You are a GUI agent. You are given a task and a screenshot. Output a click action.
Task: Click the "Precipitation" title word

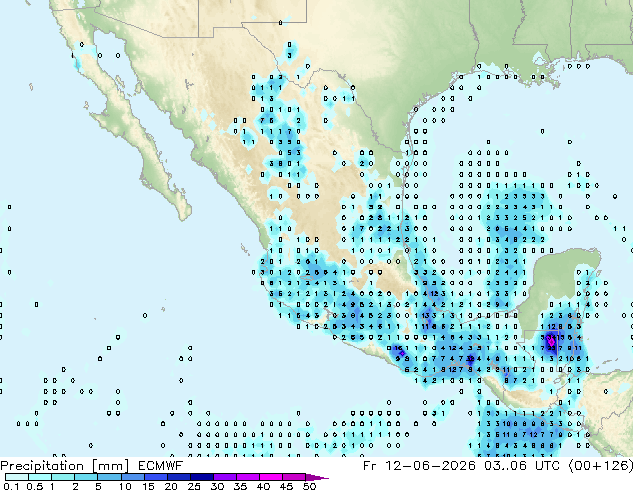(x=42, y=466)
